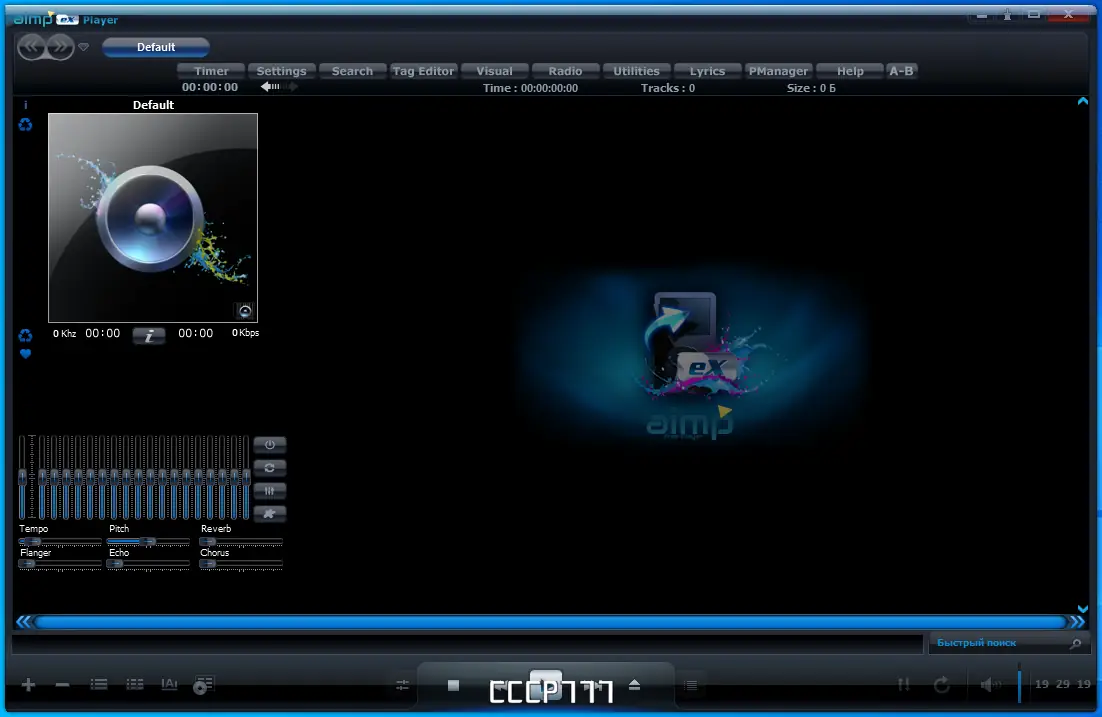Click the Chorus slider
Image resolution: width=1102 pixels, height=717 pixels.
pos(240,564)
